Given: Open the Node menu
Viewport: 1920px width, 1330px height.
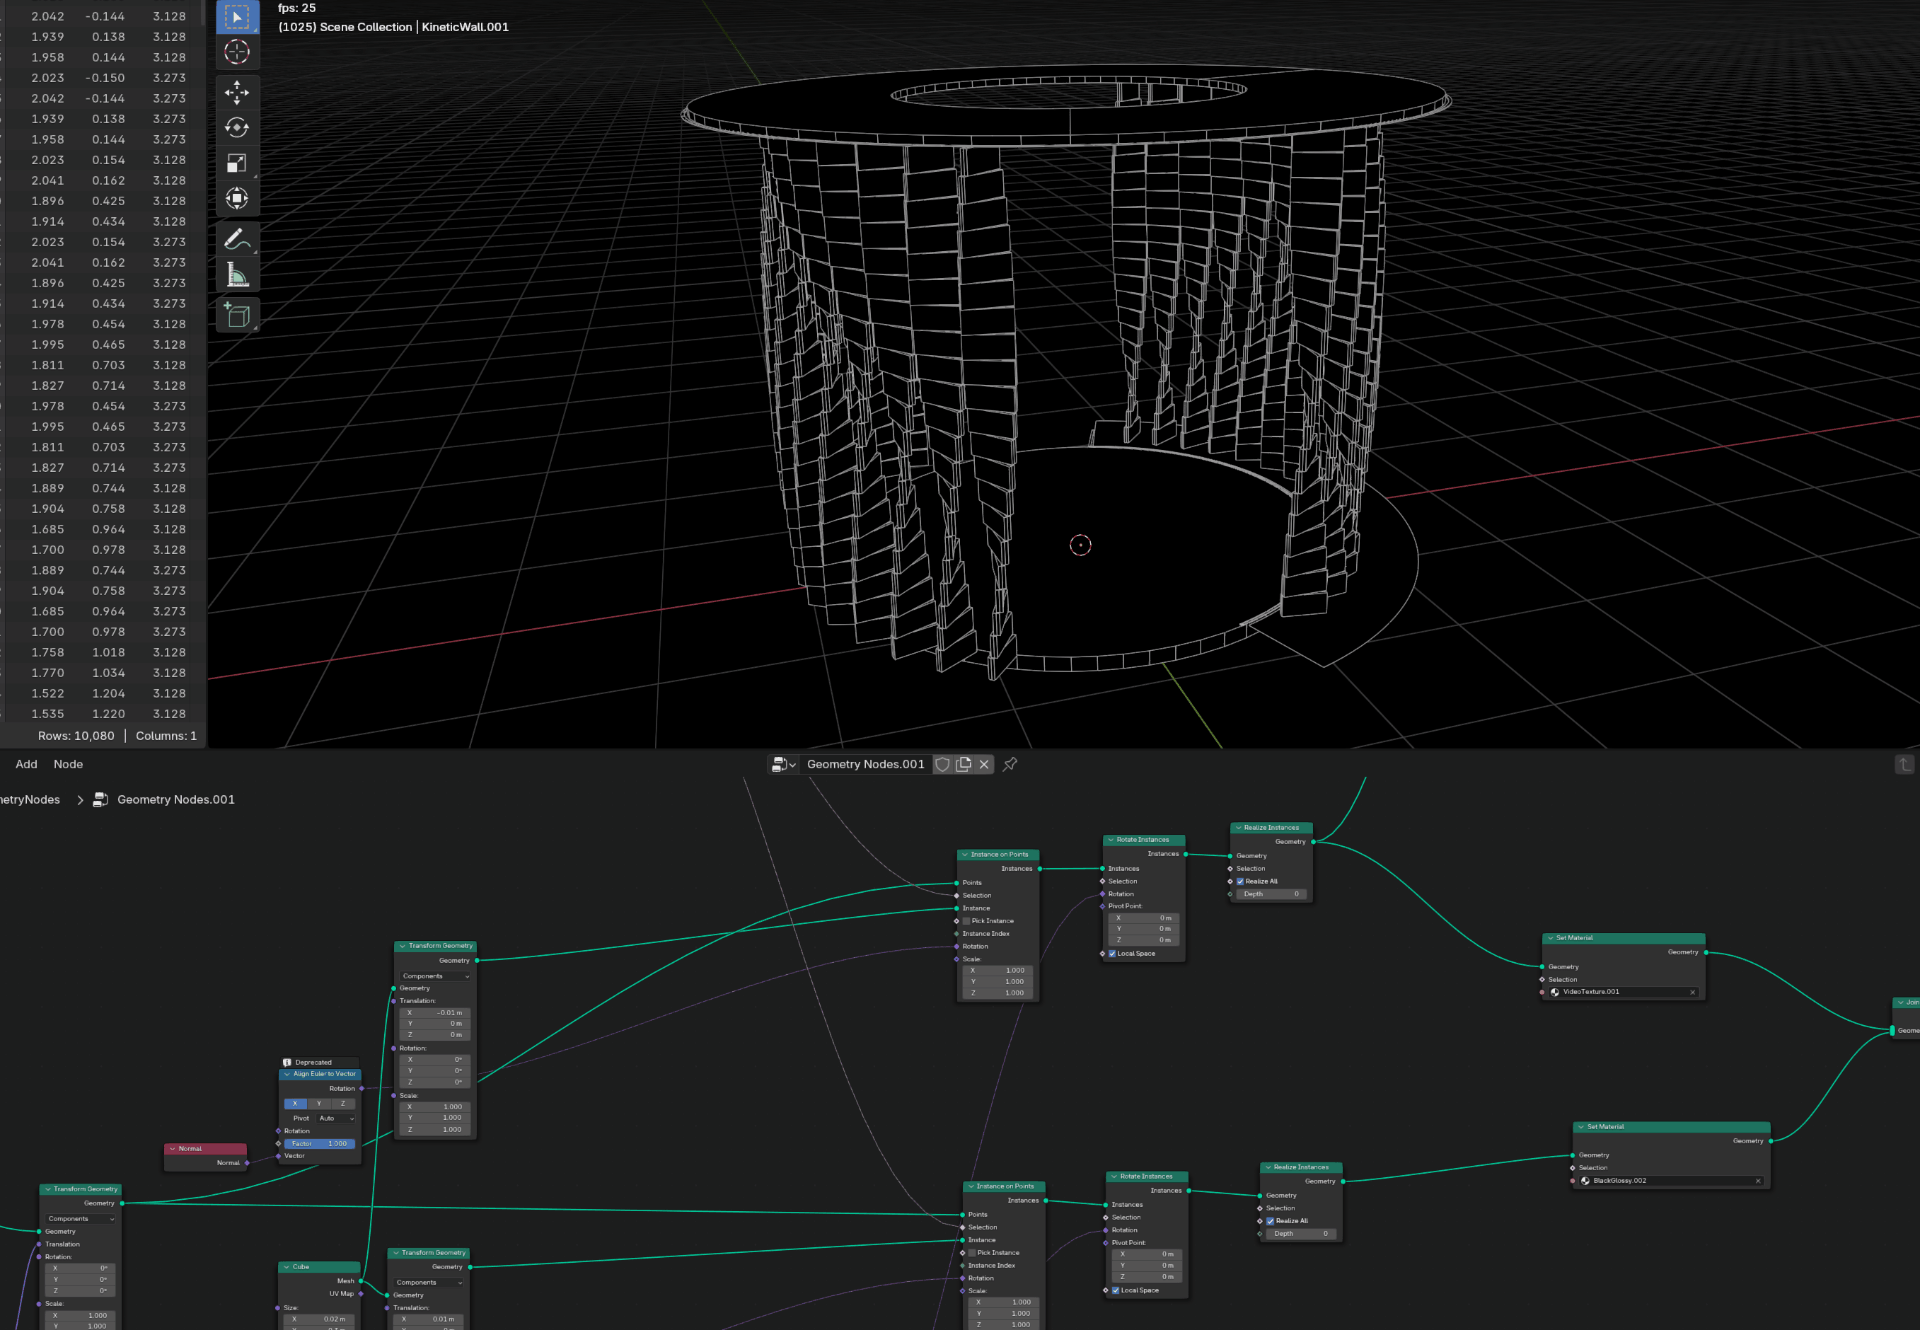Looking at the screenshot, I should click(x=68, y=765).
